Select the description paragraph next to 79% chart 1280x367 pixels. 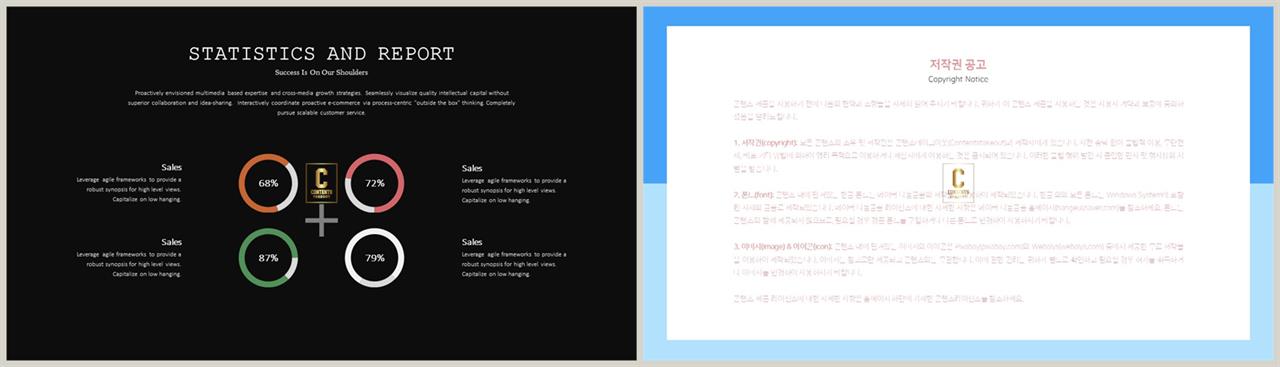point(515,264)
